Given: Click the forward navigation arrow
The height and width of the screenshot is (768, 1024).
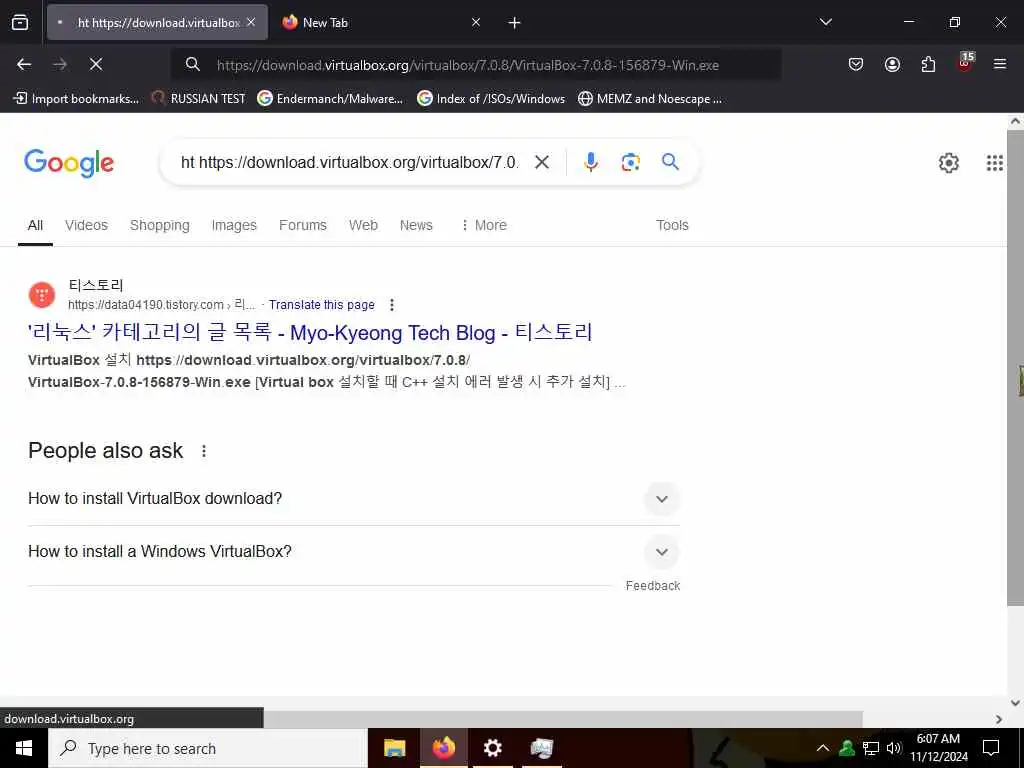Looking at the screenshot, I should pos(60,64).
